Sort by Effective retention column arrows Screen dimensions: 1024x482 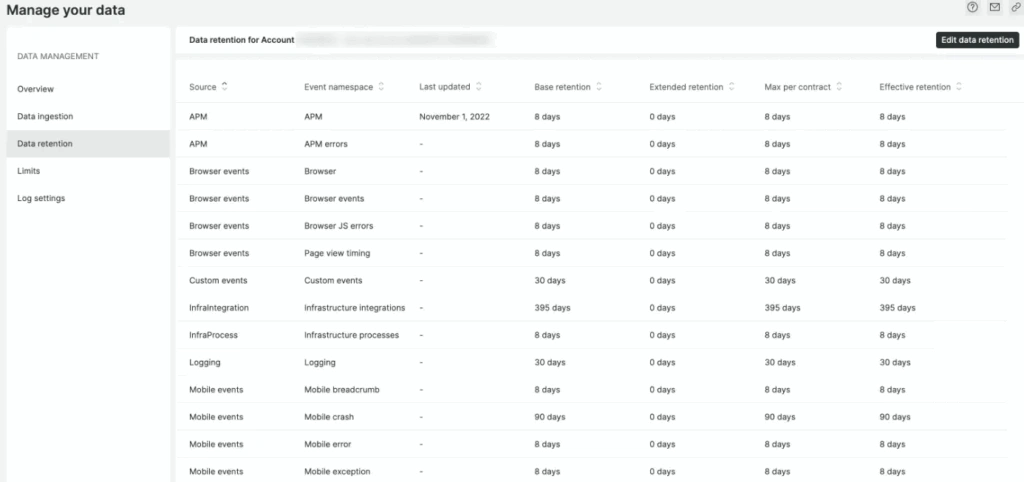(x=959, y=87)
